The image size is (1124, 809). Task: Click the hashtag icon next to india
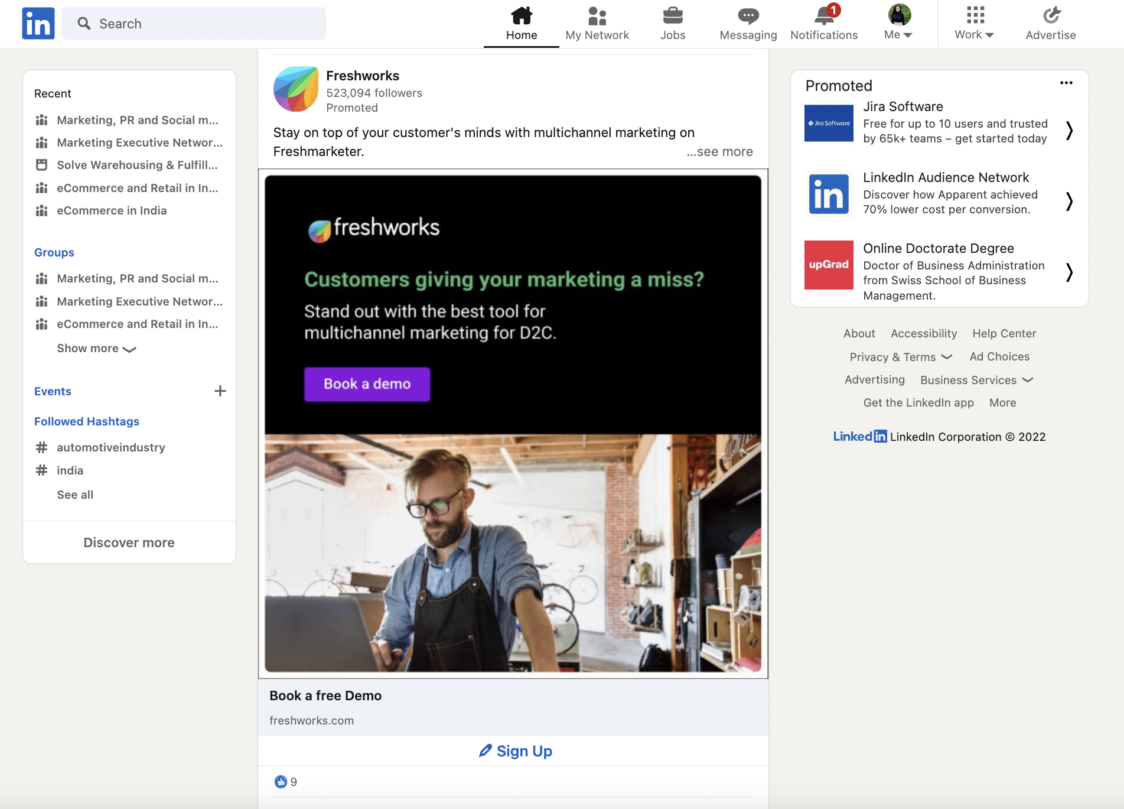pyautogui.click(x=42, y=470)
